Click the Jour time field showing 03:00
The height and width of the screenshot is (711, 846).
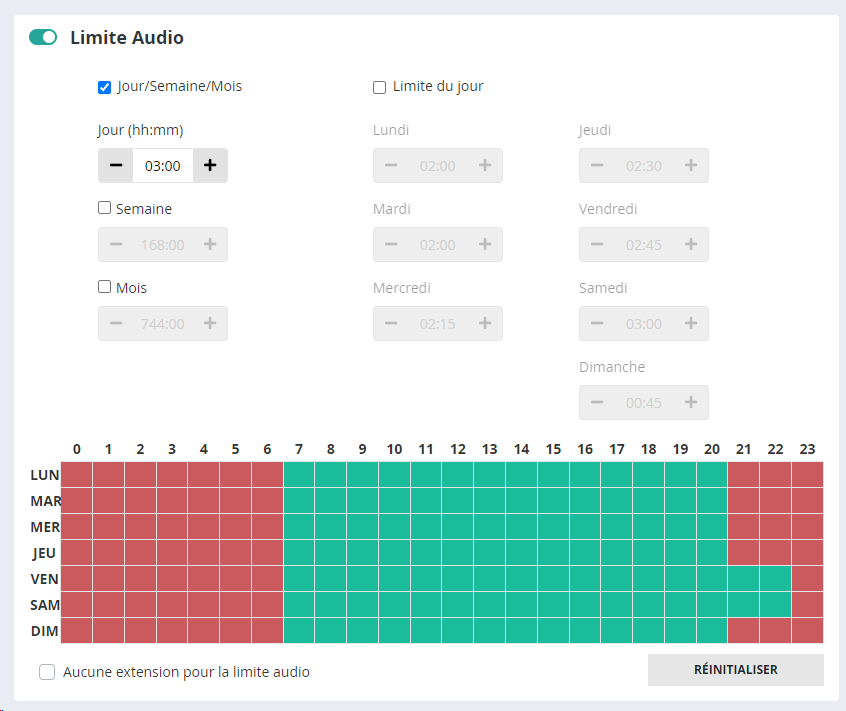pyautogui.click(x=163, y=166)
